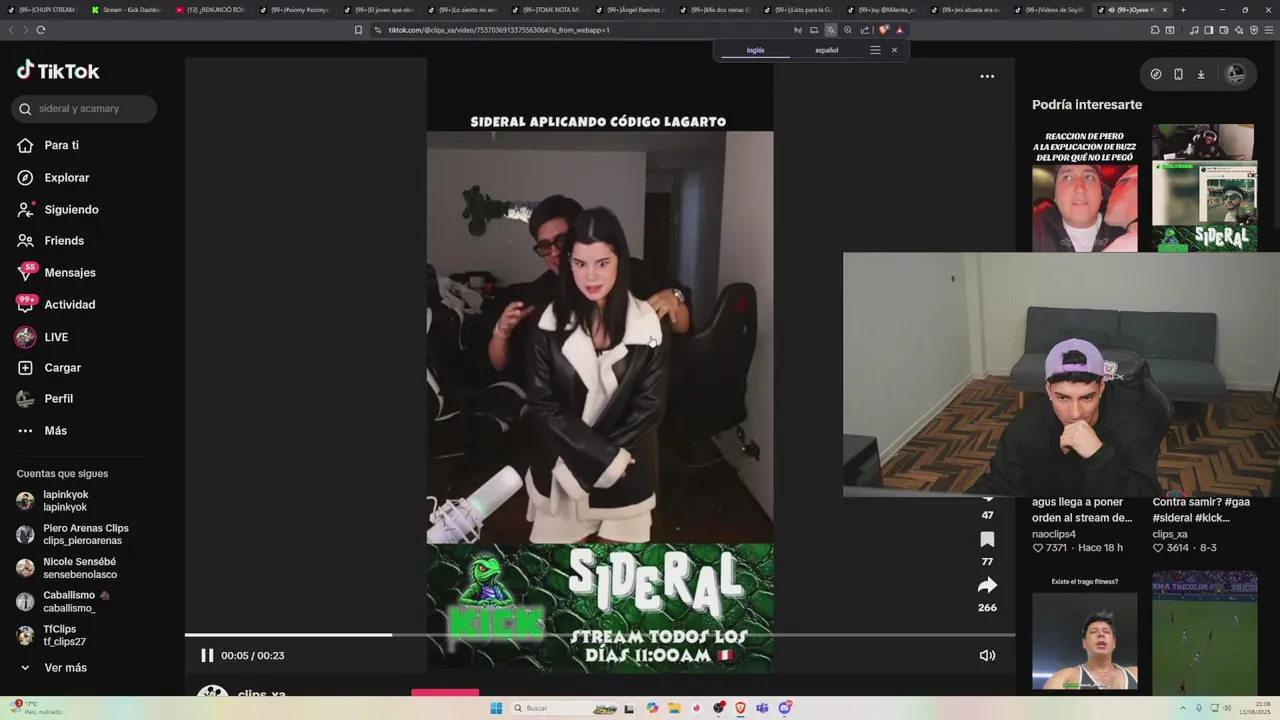
Task: Toggle the browser sidebar panel icon
Action: click(x=1209, y=30)
